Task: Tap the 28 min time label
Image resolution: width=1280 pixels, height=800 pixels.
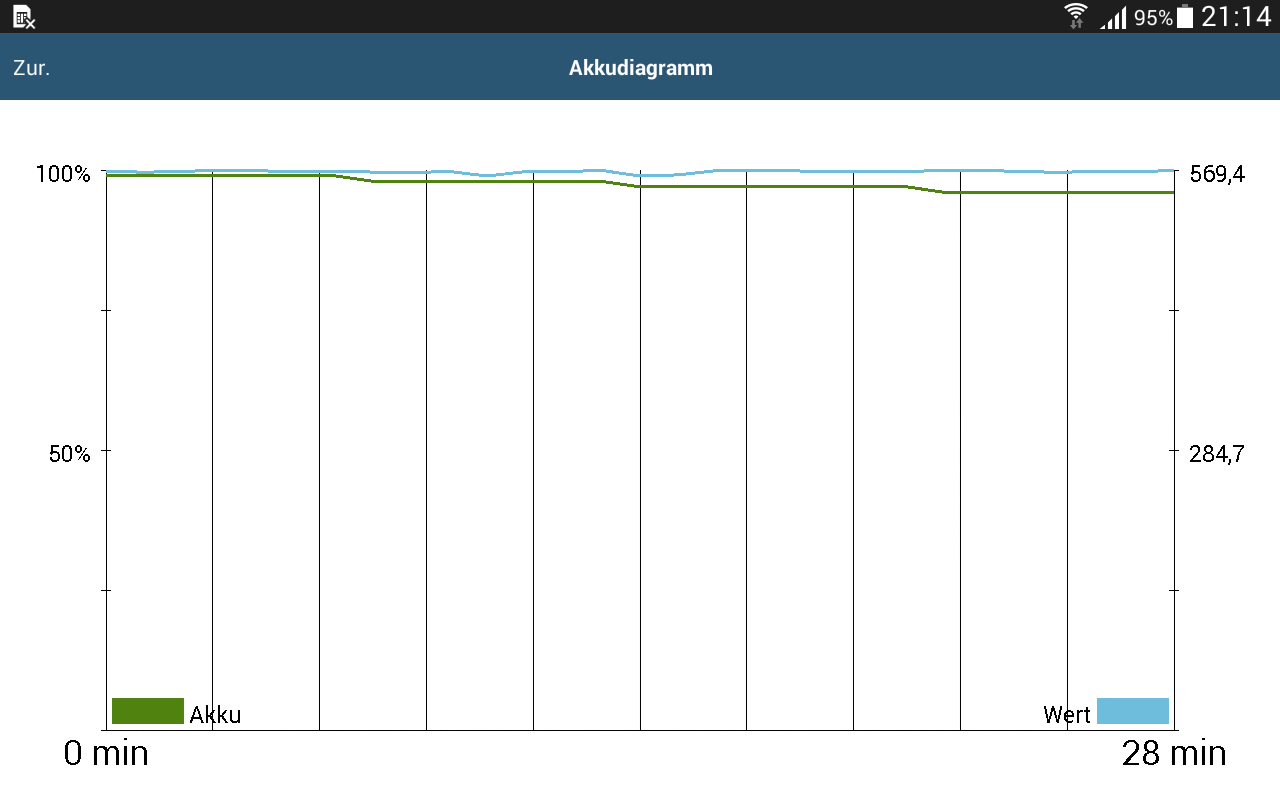Action: tap(1174, 753)
